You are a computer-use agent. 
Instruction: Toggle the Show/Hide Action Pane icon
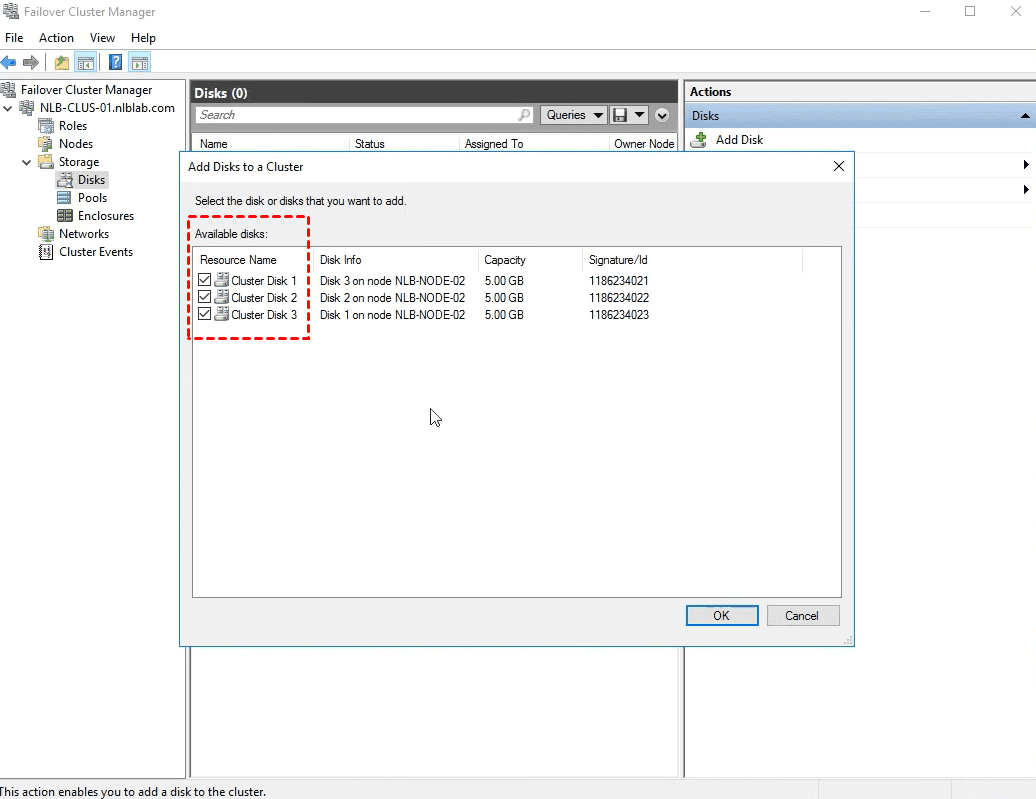pos(139,63)
